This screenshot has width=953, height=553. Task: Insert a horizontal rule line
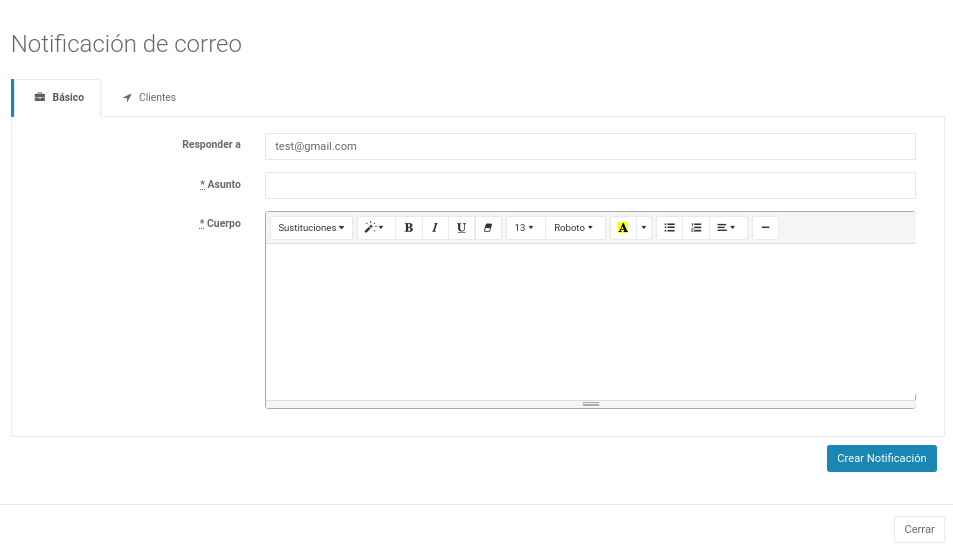765,228
